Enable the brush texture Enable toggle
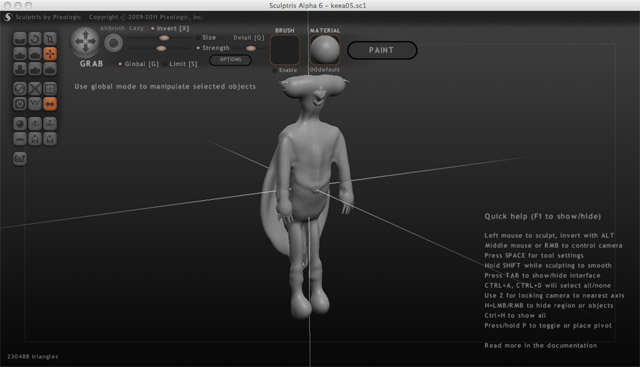Screen dimensions: 640x367 [285, 70]
